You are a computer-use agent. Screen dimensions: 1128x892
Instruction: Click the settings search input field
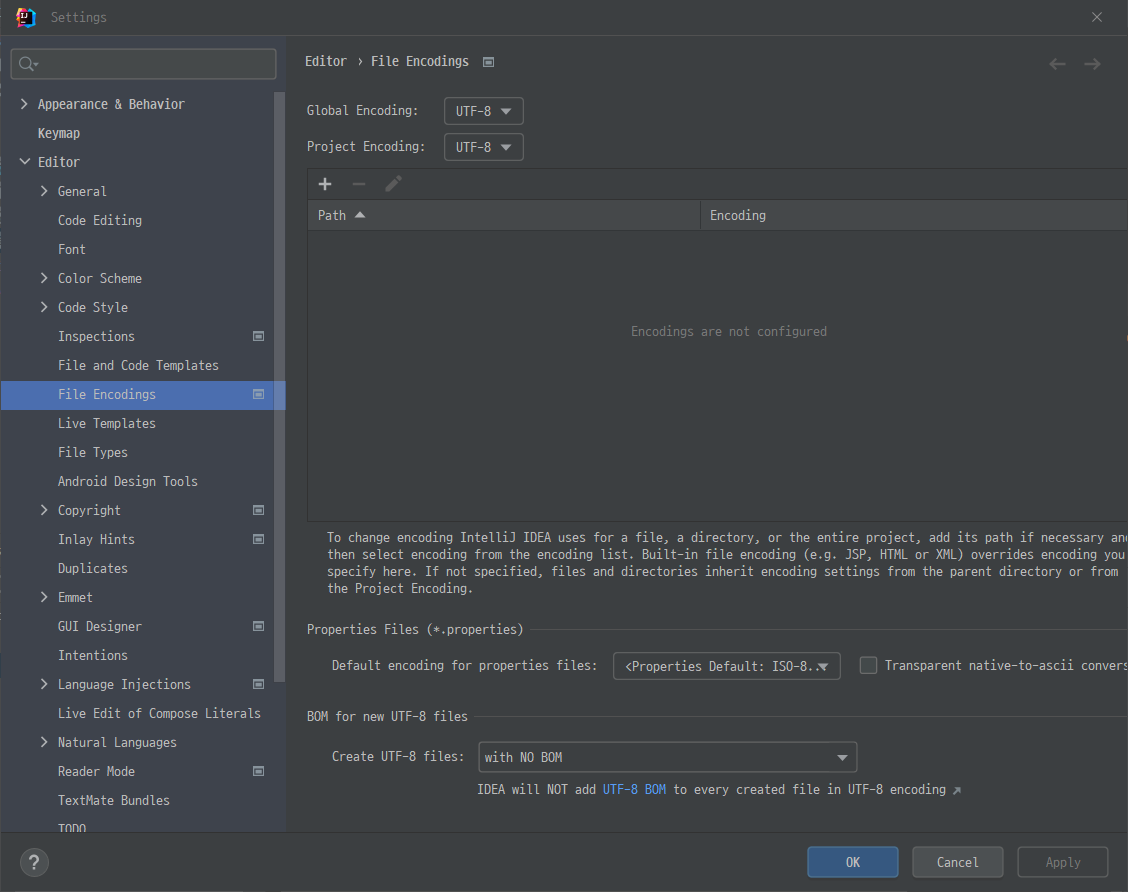pyautogui.click(x=144, y=64)
